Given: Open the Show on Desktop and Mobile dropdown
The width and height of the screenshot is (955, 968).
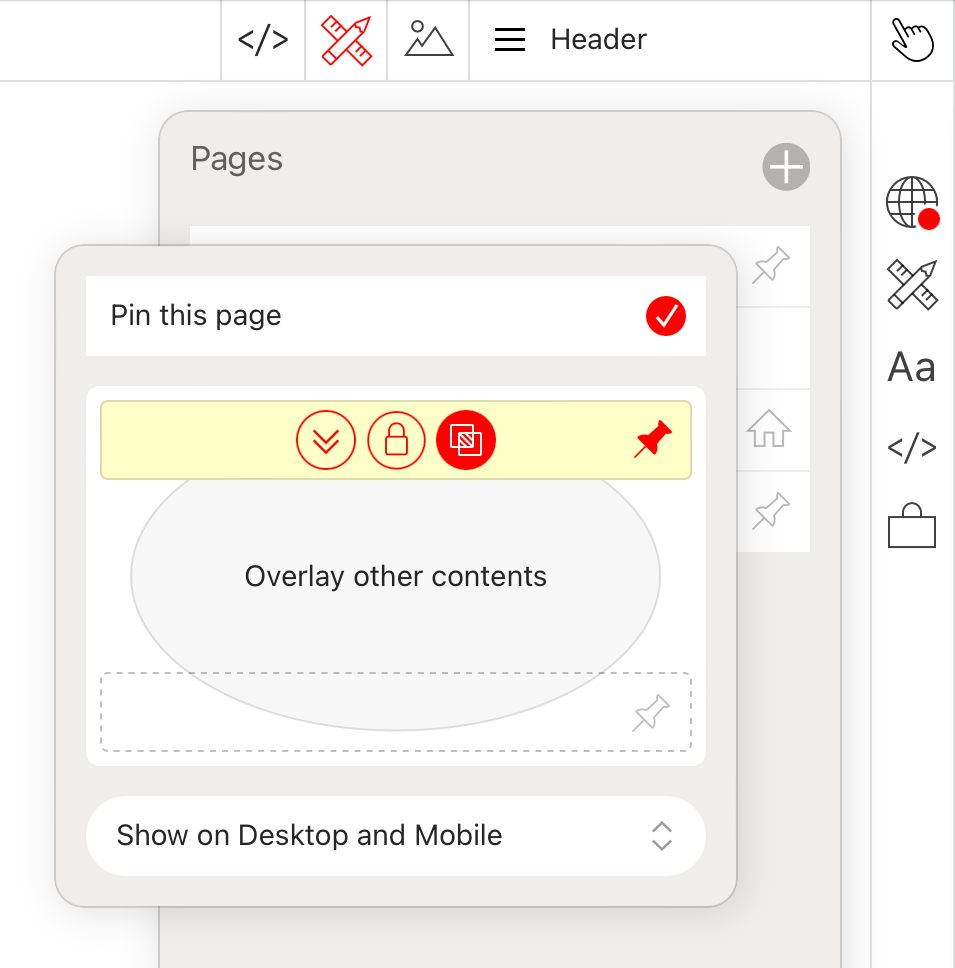Looking at the screenshot, I should [x=396, y=836].
